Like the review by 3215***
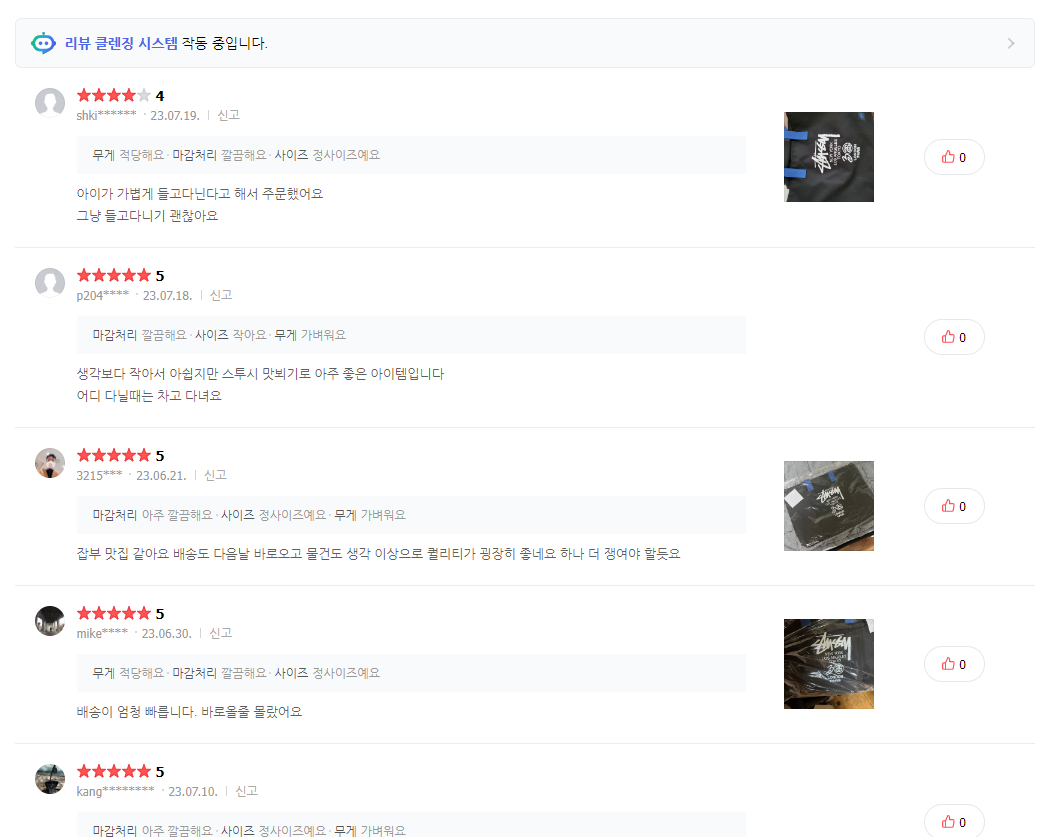This screenshot has width=1041, height=837. tap(954, 506)
